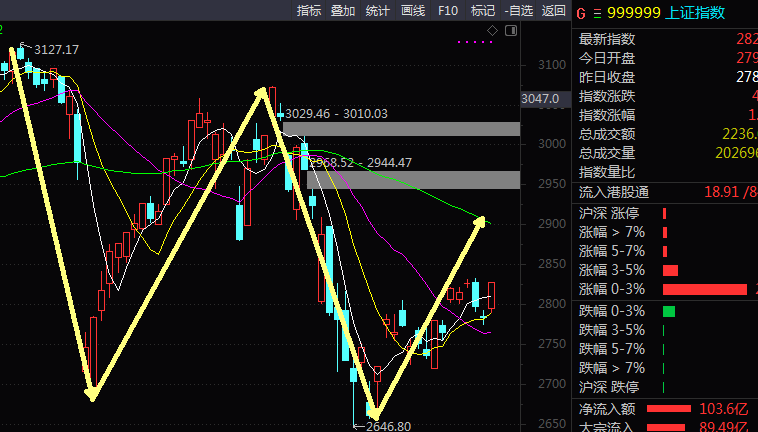Click the 返回 back button

pyautogui.click(x=554, y=11)
